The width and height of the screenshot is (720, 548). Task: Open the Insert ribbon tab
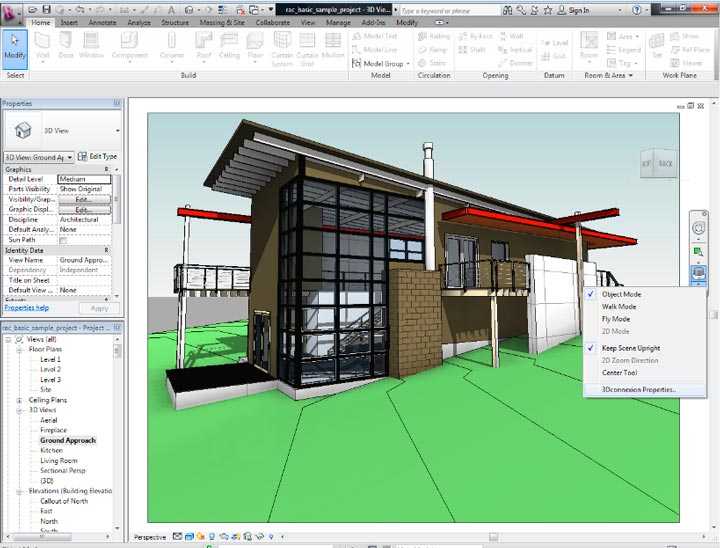69,22
